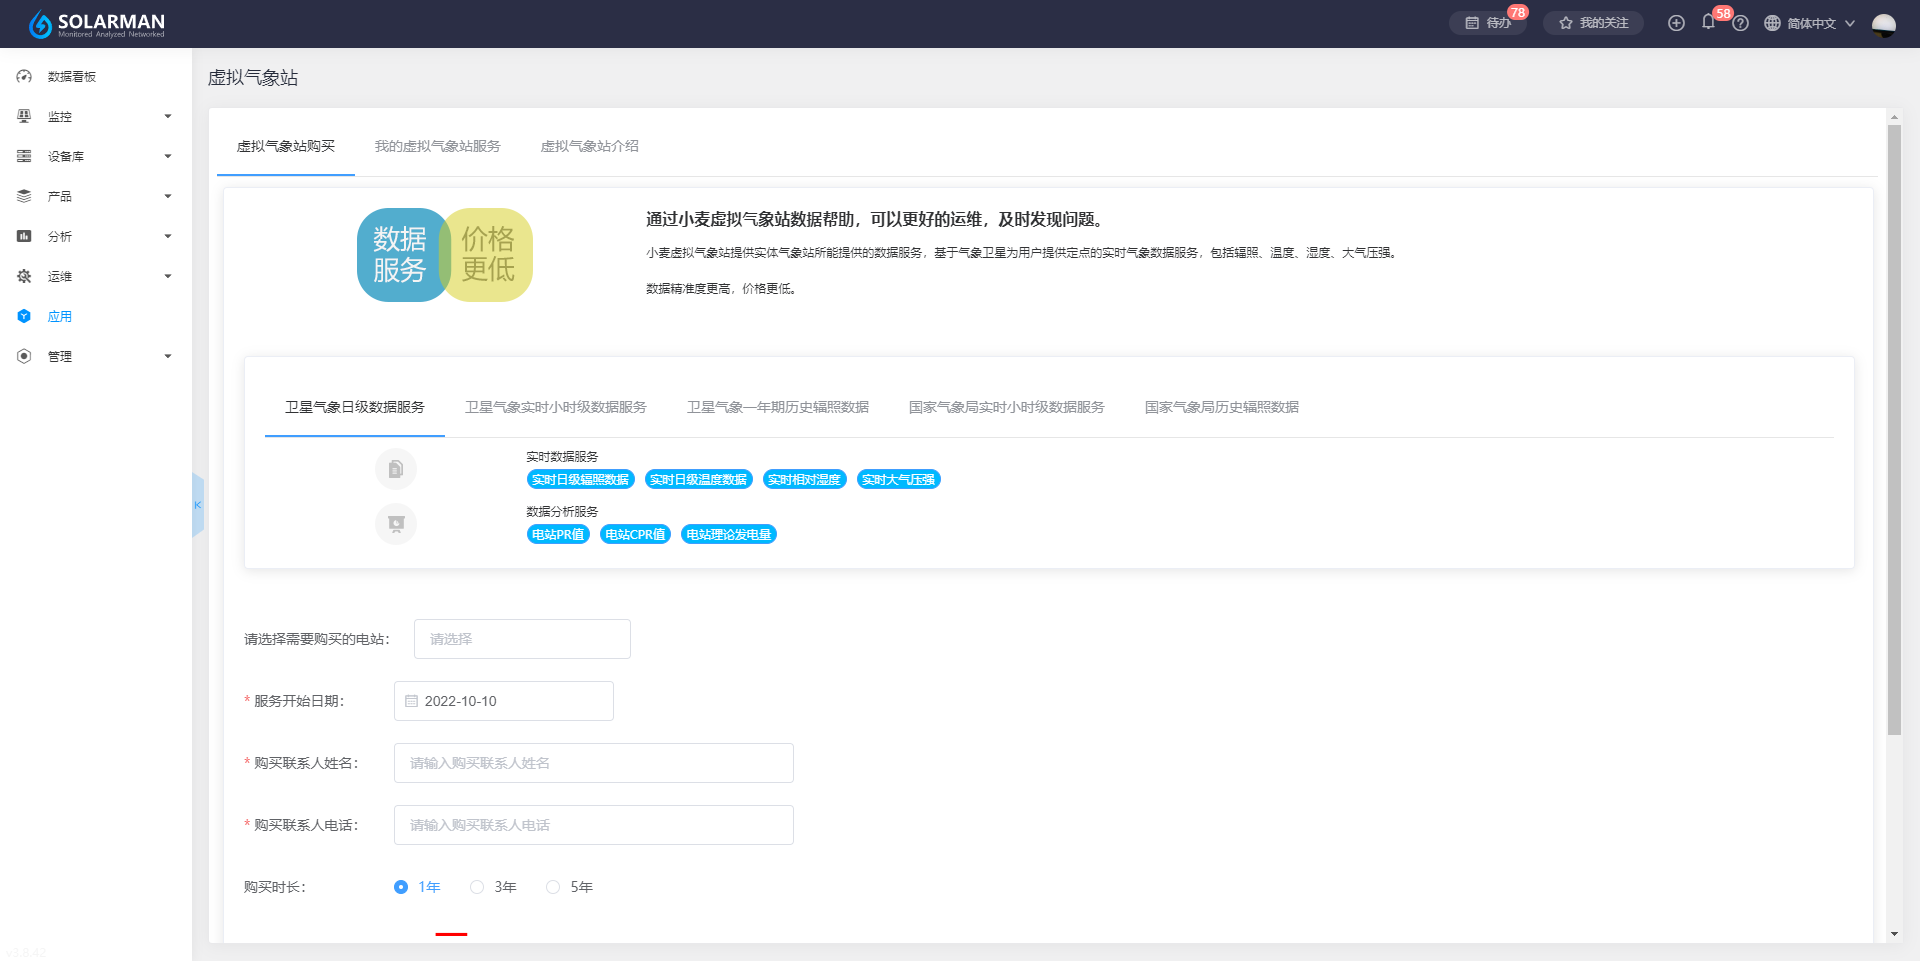Click the notification bell icon

click(1708, 23)
